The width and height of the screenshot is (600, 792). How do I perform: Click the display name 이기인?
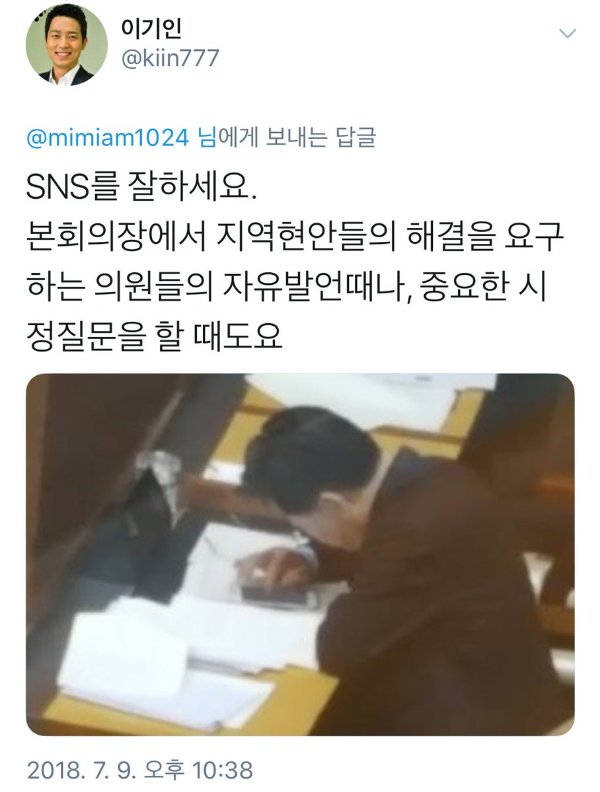[x=151, y=28]
